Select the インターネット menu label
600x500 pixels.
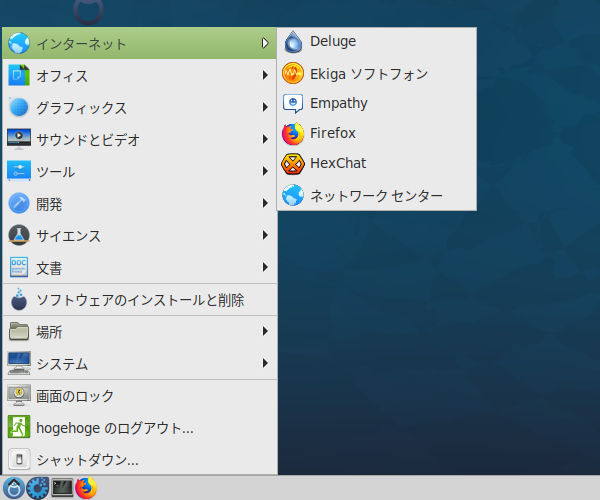tap(81, 44)
